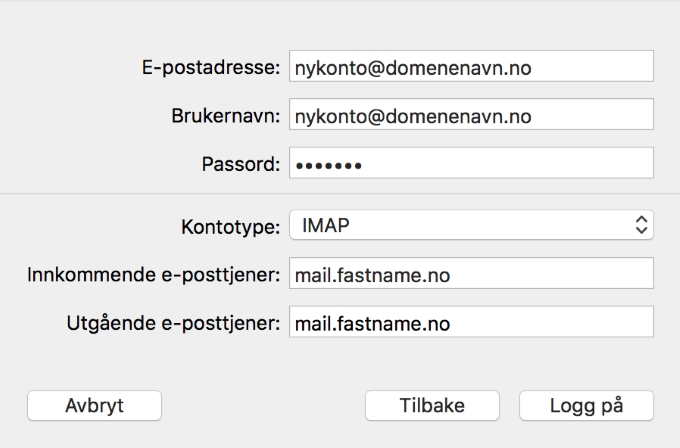
Task: Click the IMAP text in account type
Action: [x=326, y=226]
